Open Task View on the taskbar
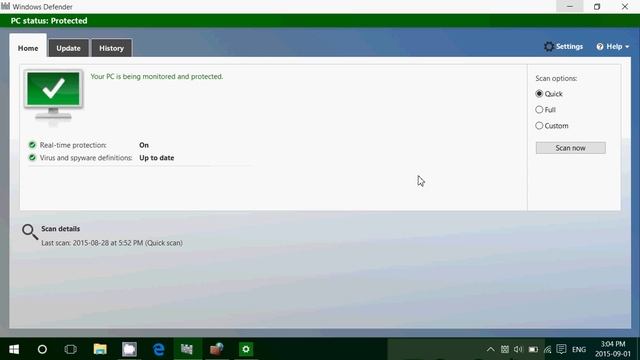This screenshot has width=640, height=360. pos(71,349)
